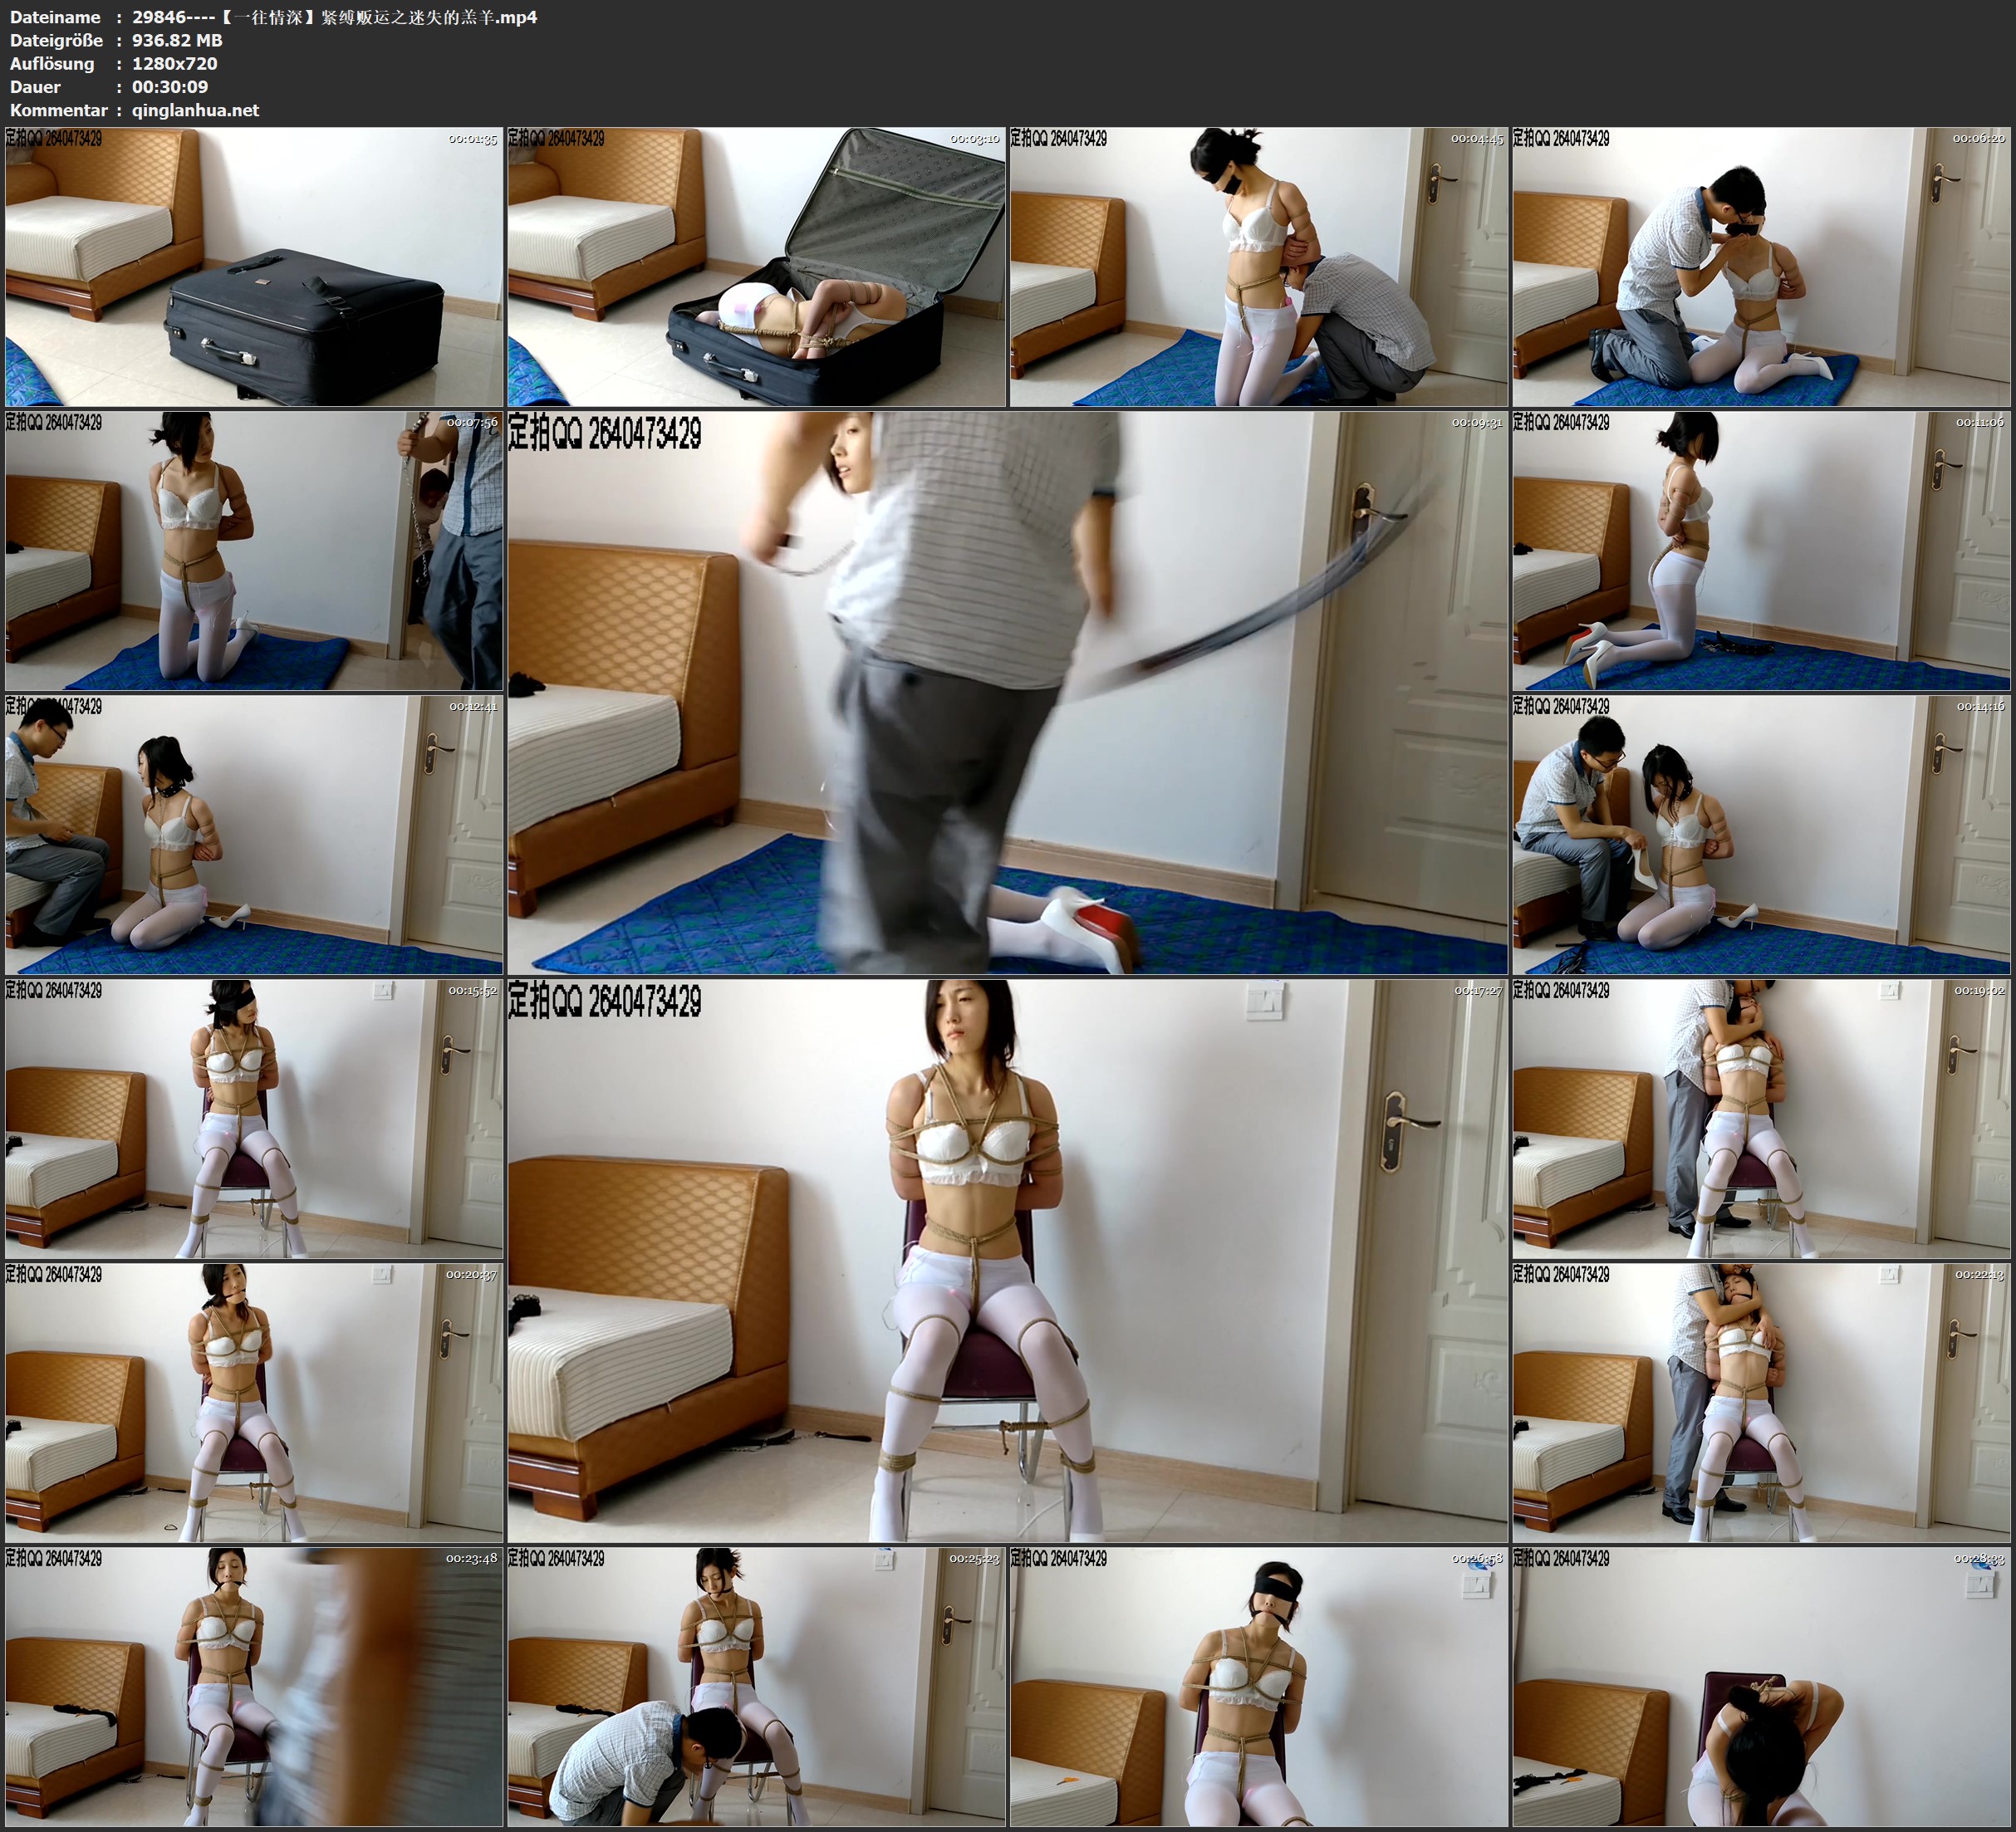The width and height of the screenshot is (2016, 1832).
Task: Open the frame marked 00:04:45
Action: 1258,267
